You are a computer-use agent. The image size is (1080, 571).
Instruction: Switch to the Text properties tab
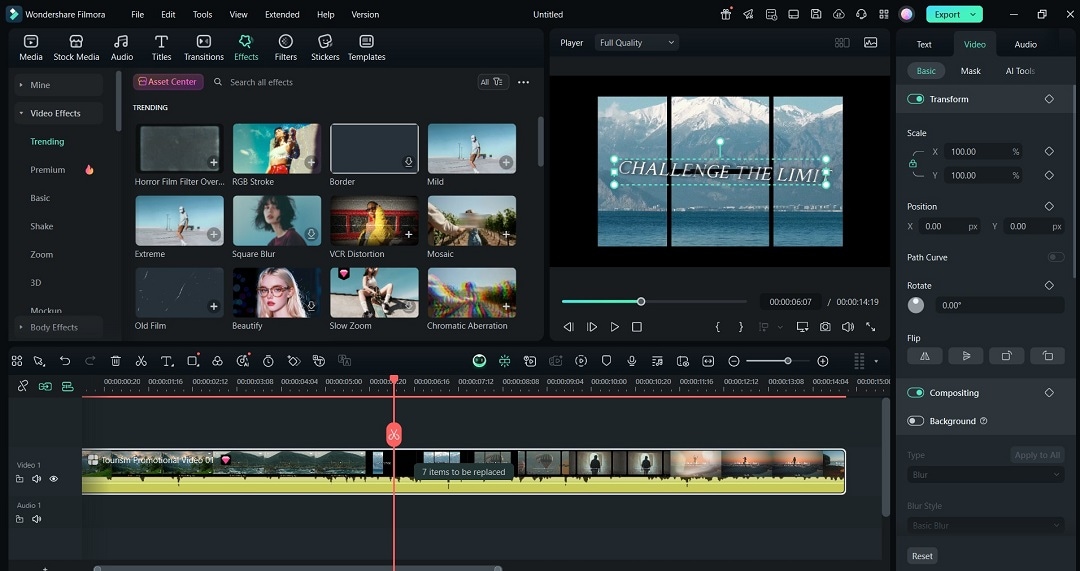(x=924, y=44)
